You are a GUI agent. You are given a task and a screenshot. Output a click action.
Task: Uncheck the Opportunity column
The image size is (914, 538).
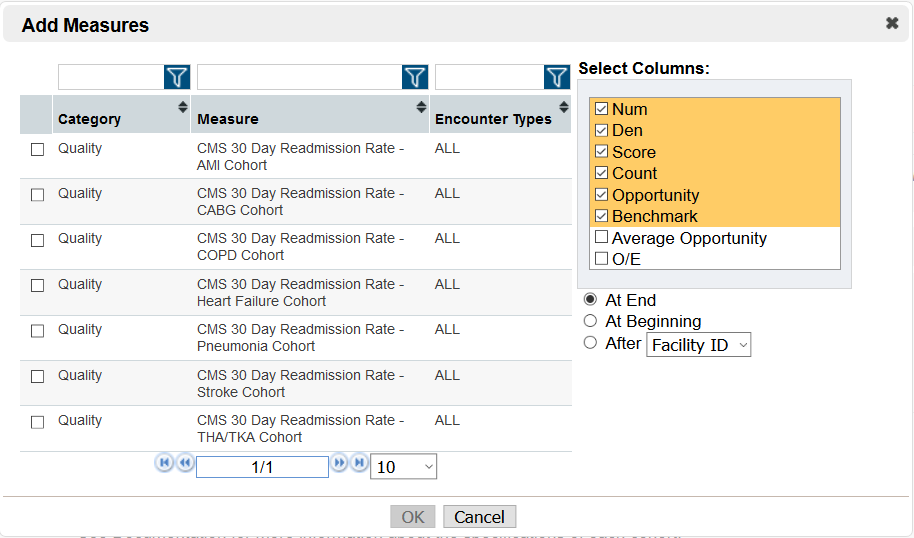pos(602,195)
